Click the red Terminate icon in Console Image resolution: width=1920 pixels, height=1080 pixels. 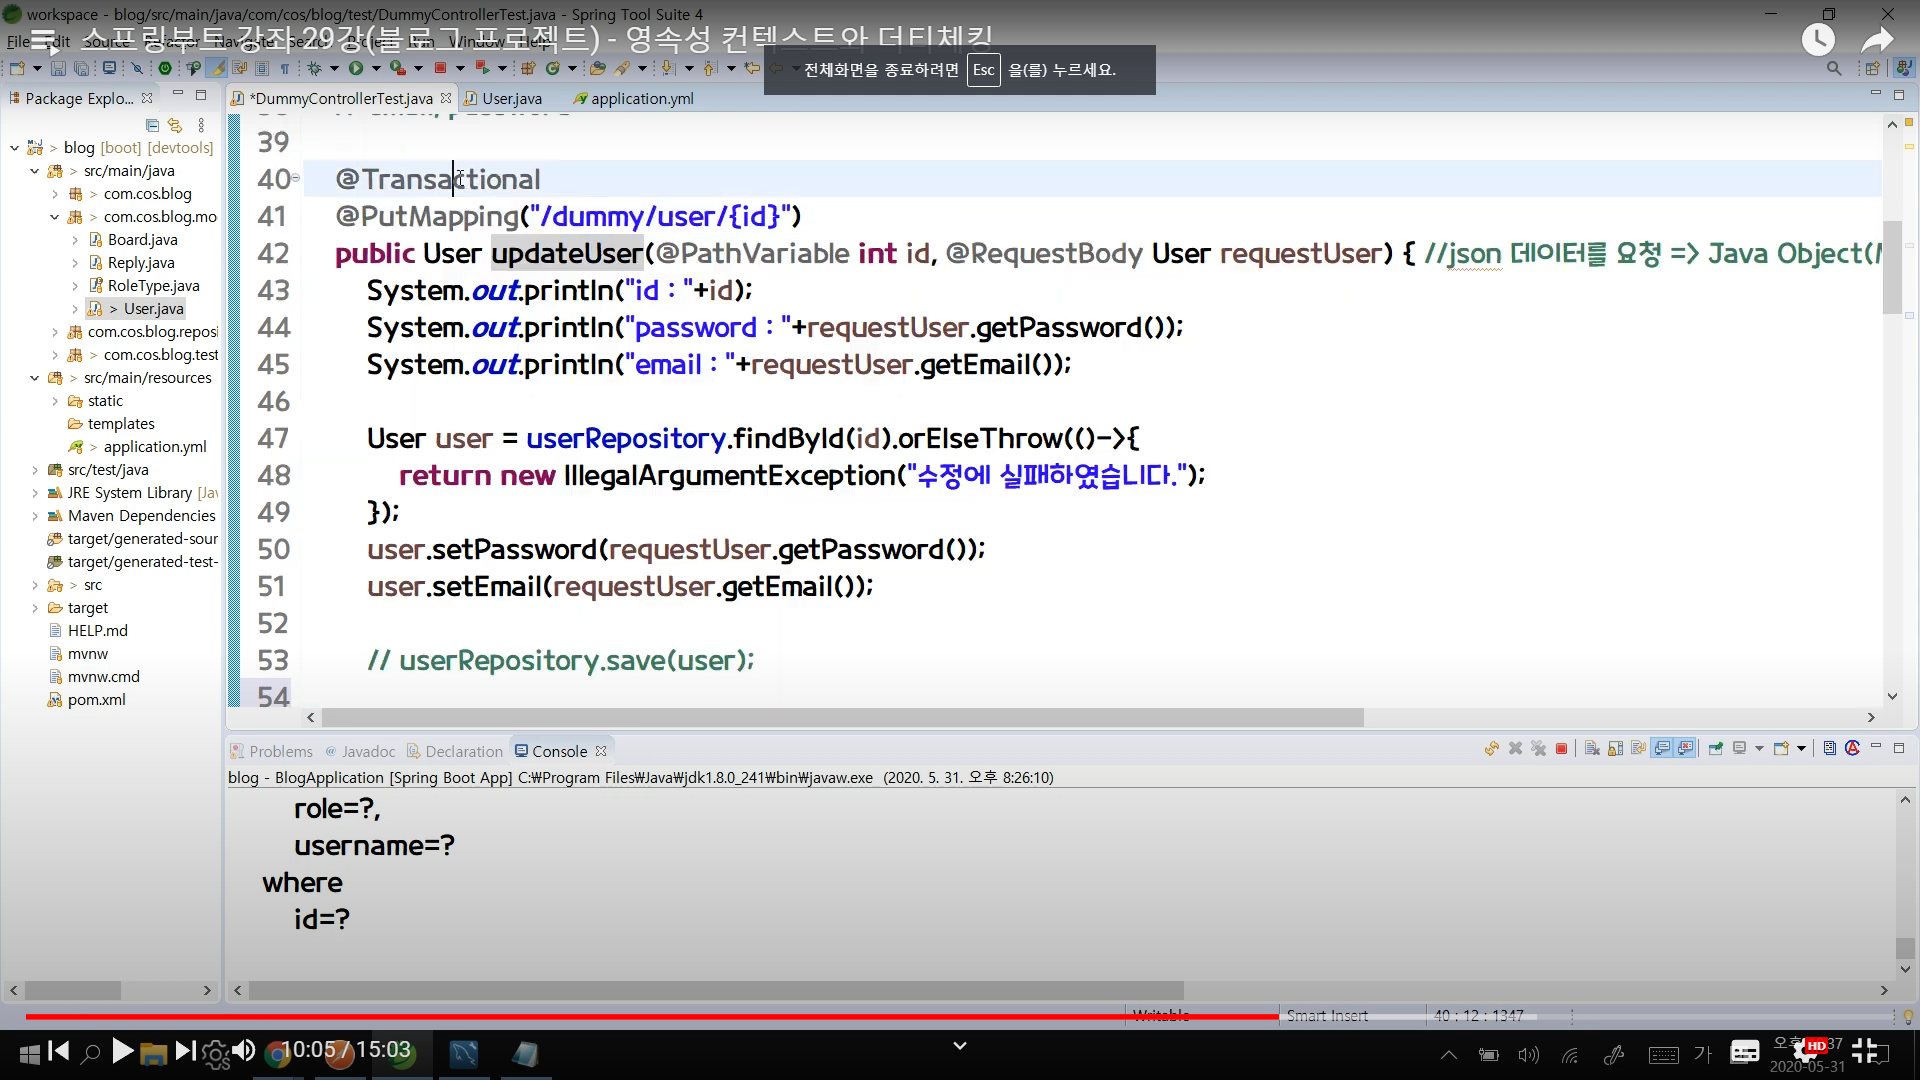click(x=1561, y=748)
